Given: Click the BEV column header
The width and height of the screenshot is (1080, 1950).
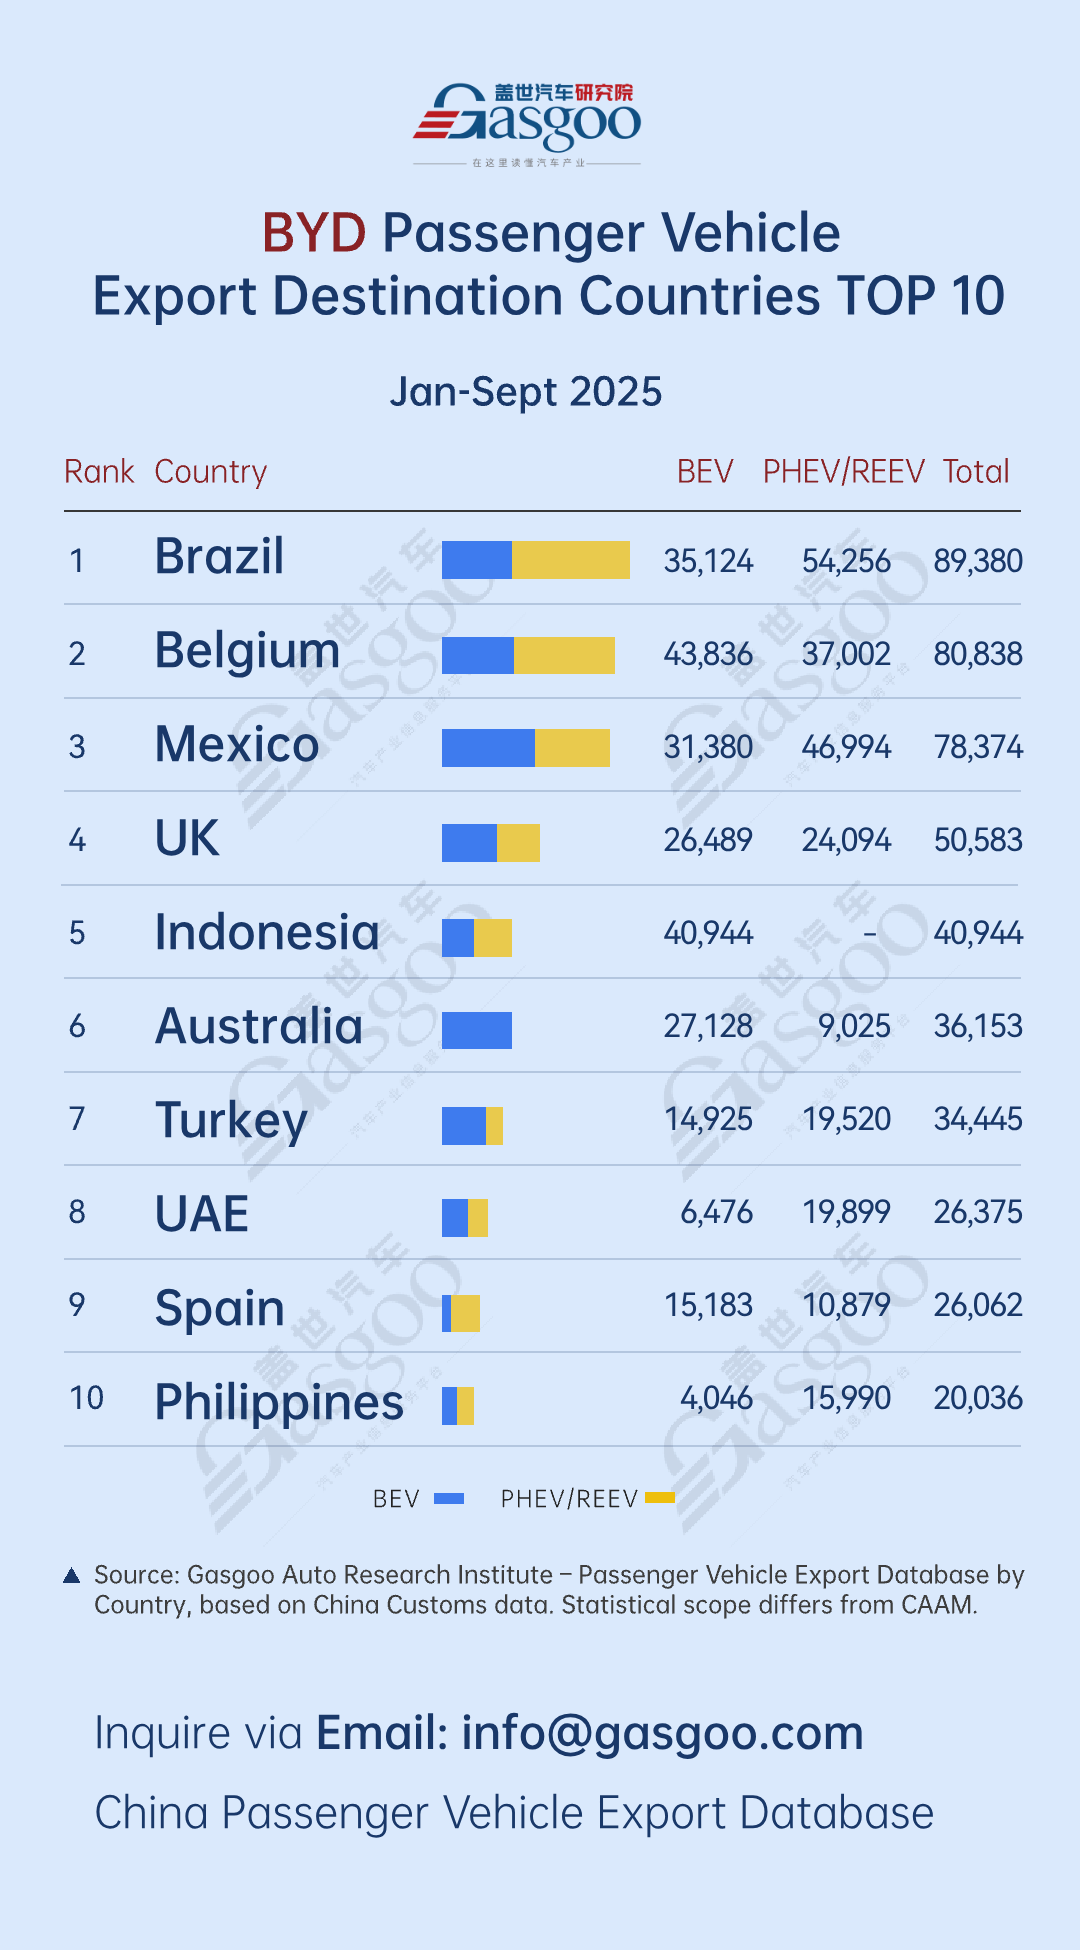Looking at the screenshot, I should pyautogui.click(x=705, y=472).
